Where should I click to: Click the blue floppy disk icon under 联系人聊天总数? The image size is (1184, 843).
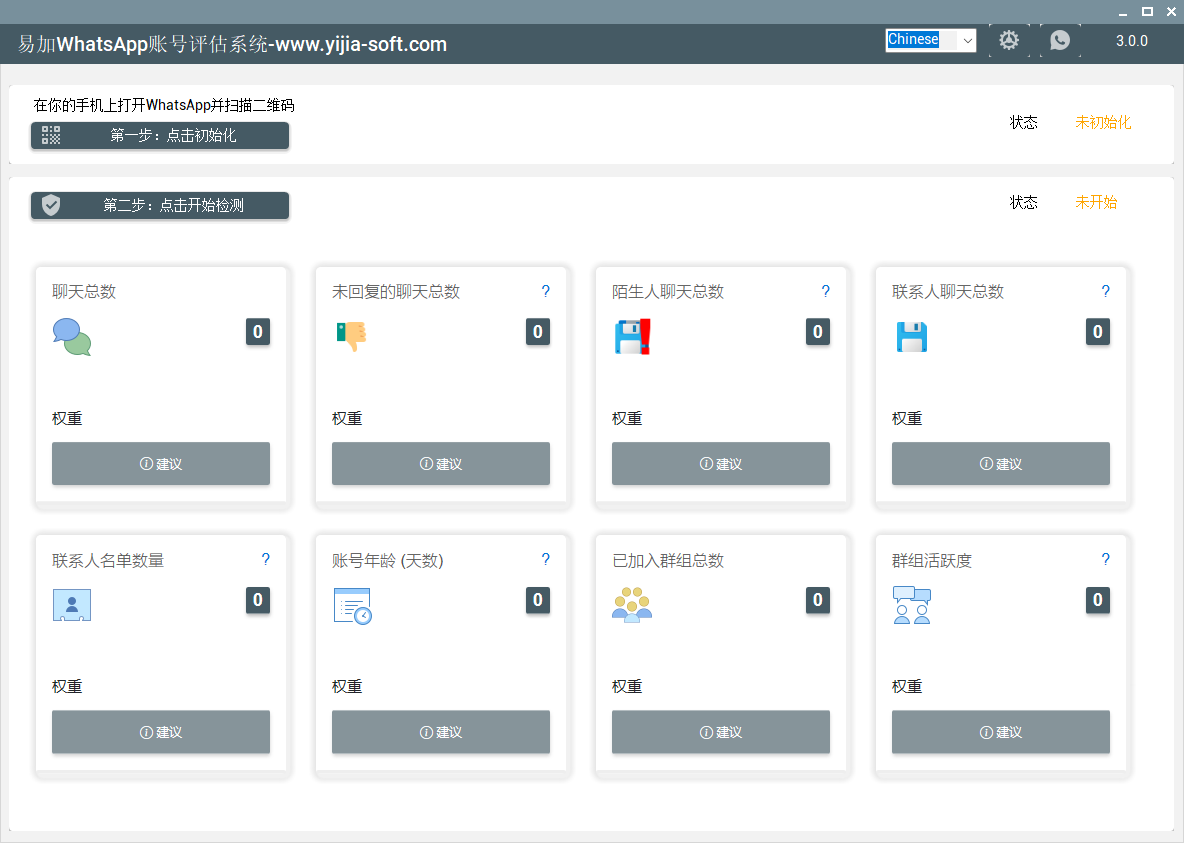click(x=911, y=337)
